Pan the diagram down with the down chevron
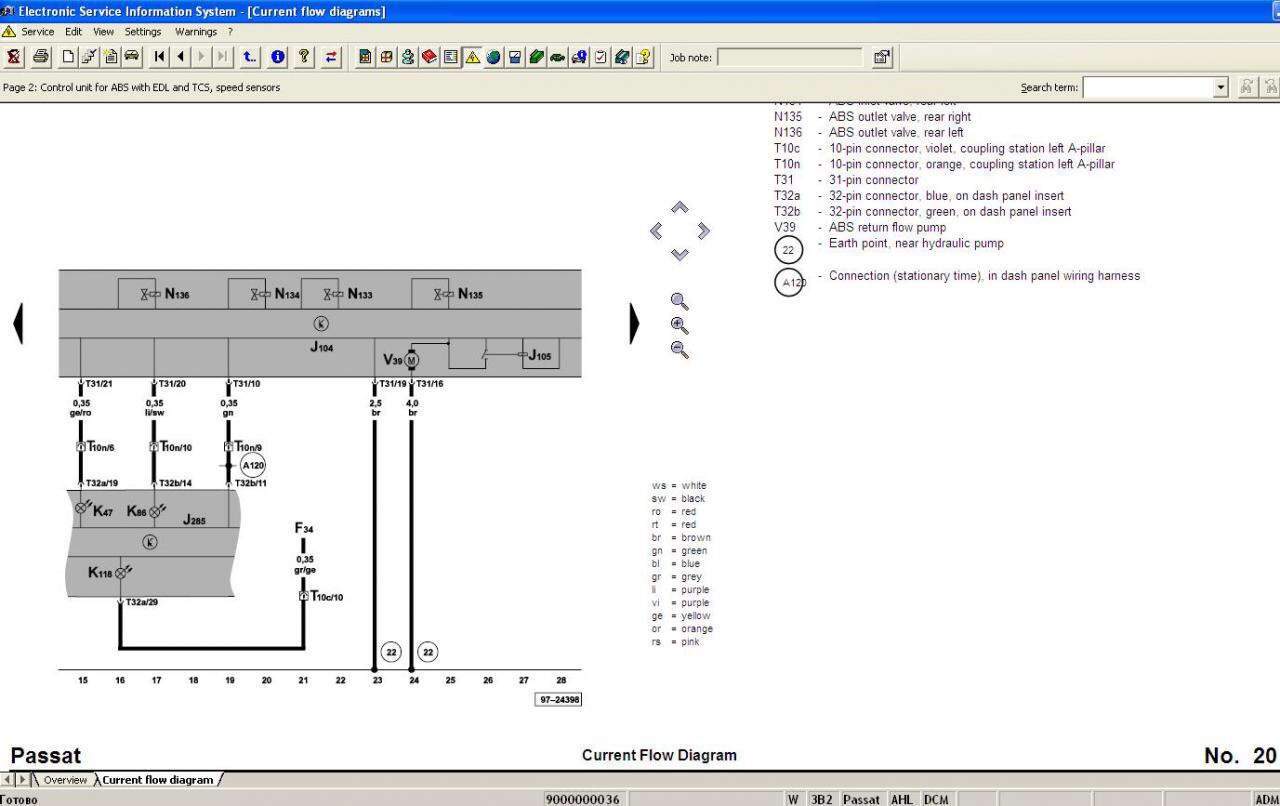This screenshot has height=806, width=1280. click(x=680, y=255)
